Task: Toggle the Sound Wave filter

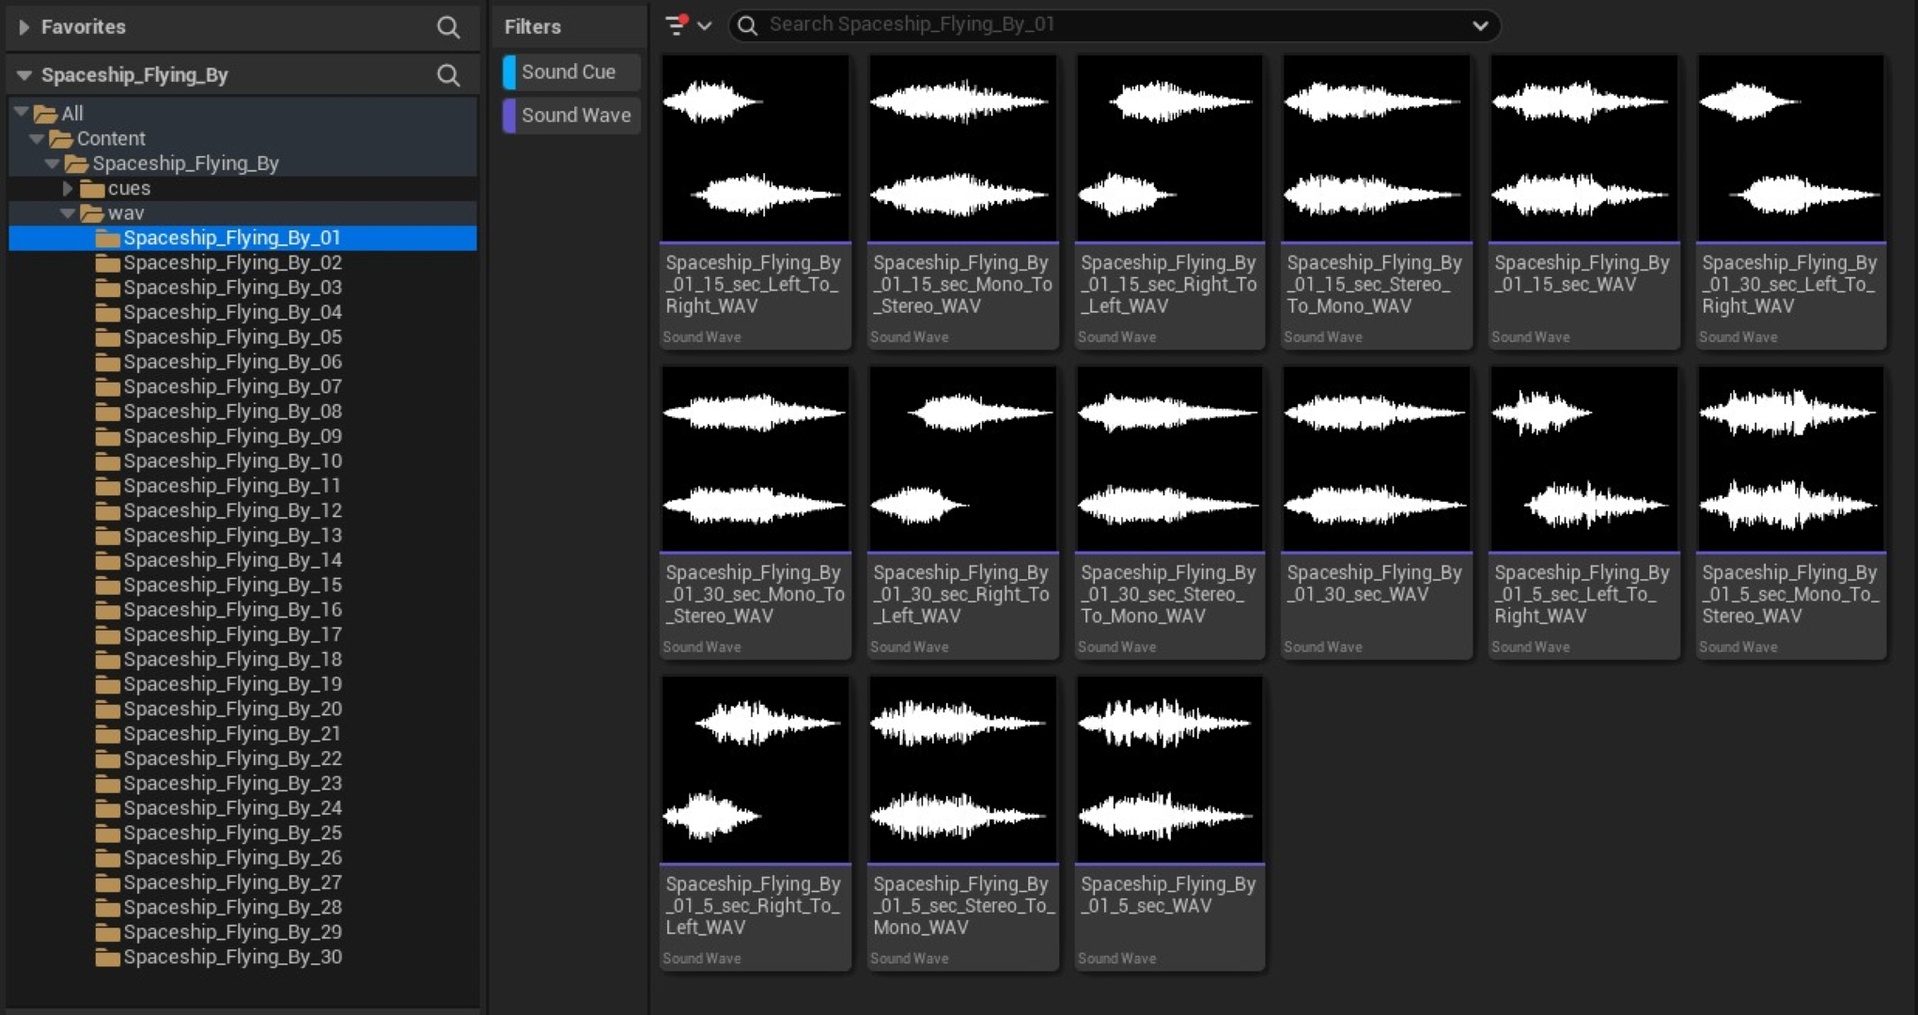Action: pos(571,115)
